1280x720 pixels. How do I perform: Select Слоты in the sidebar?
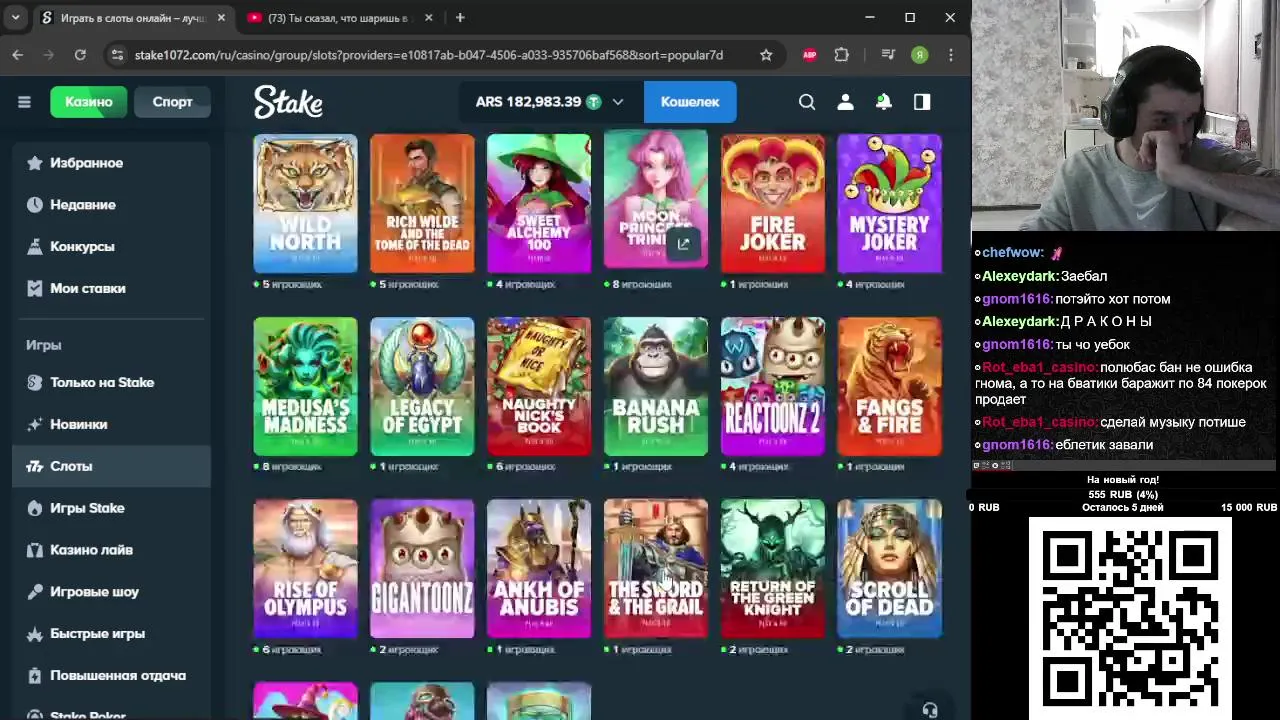coord(111,467)
